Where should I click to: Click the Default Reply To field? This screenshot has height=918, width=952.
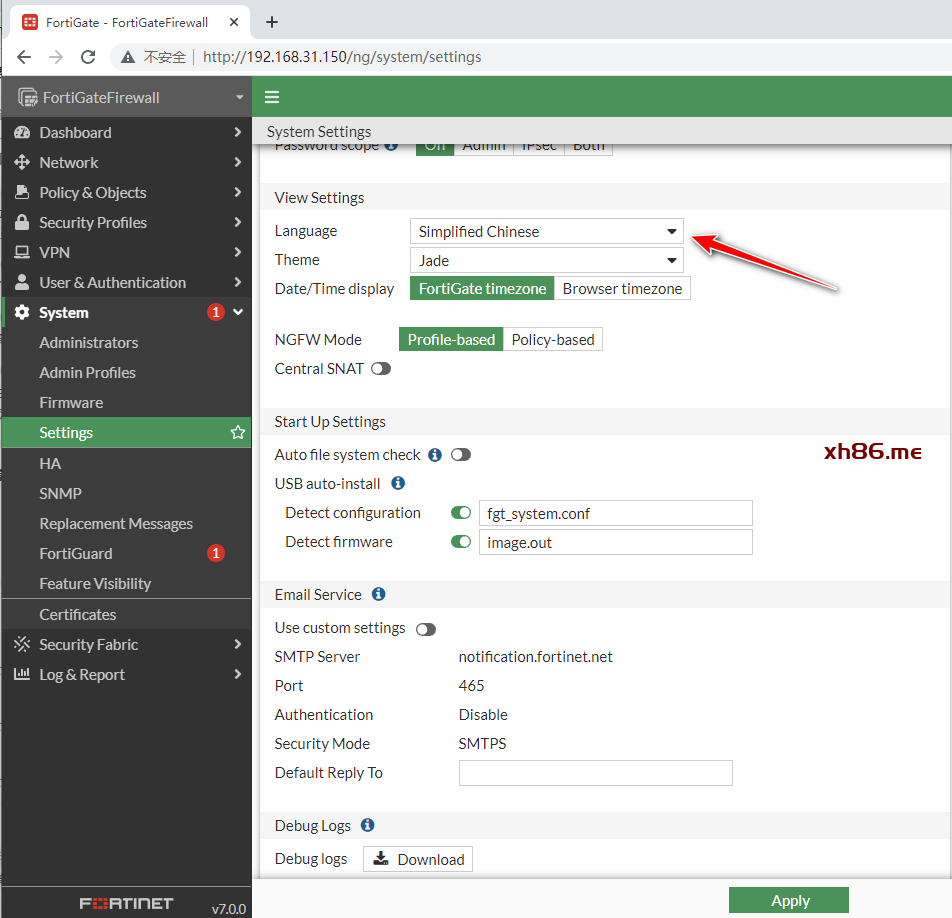pyautogui.click(x=596, y=773)
